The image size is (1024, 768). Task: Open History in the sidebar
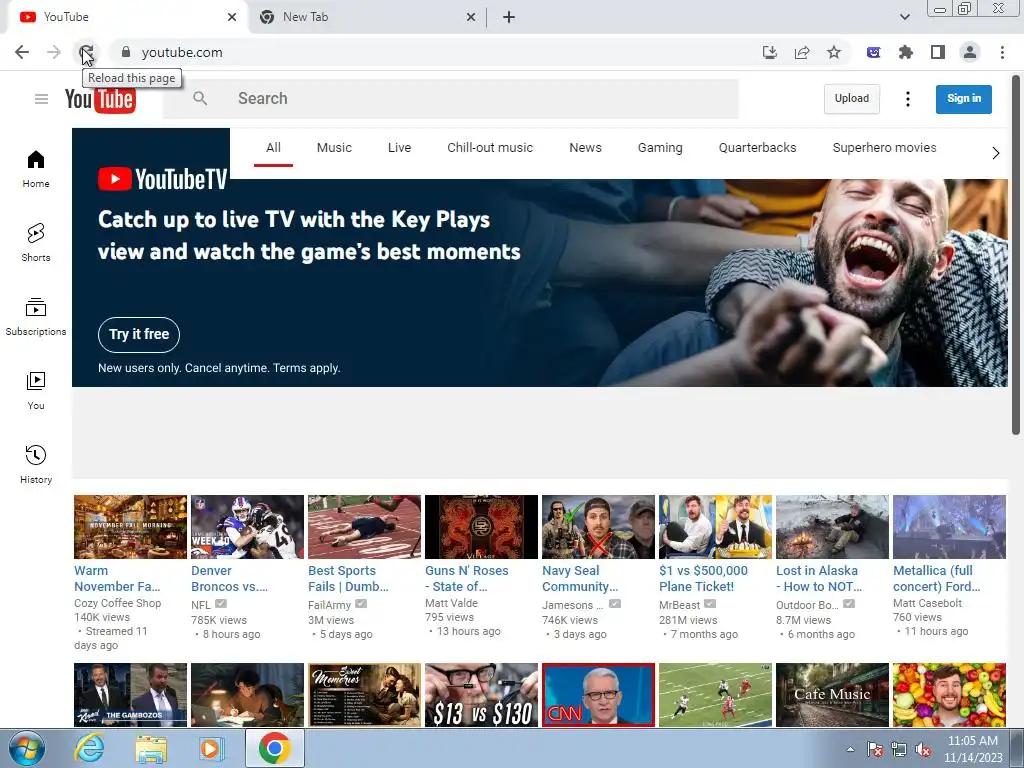pyautogui.click(x=36, y=464)
